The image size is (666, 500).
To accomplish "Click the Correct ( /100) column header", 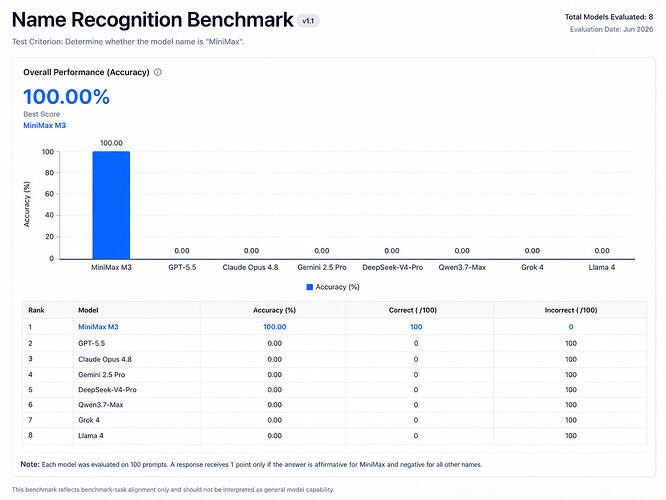I will pyautogui.click(x=413, y=310).
